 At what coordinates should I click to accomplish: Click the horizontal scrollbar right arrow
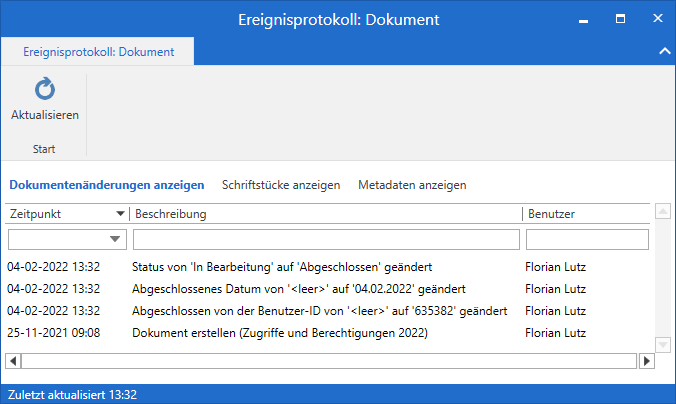pyautogui.click(x=643, y=360)
